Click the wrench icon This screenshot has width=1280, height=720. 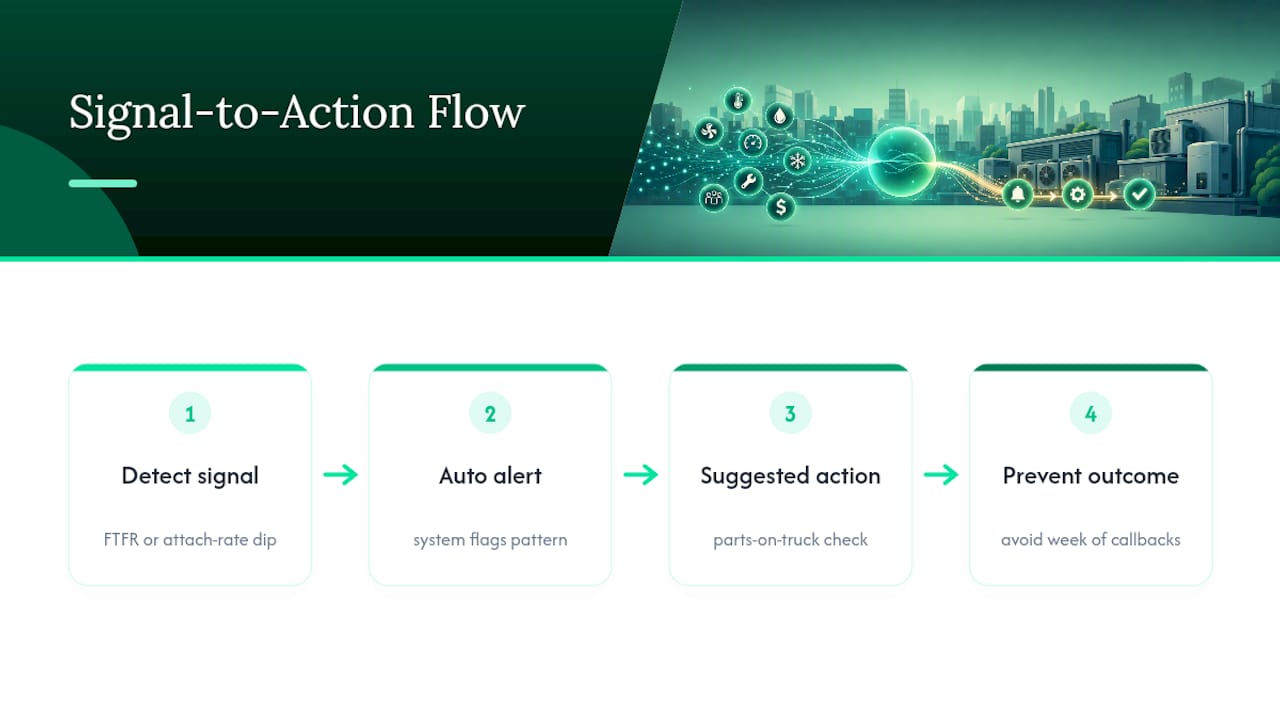tap(748, 182)
